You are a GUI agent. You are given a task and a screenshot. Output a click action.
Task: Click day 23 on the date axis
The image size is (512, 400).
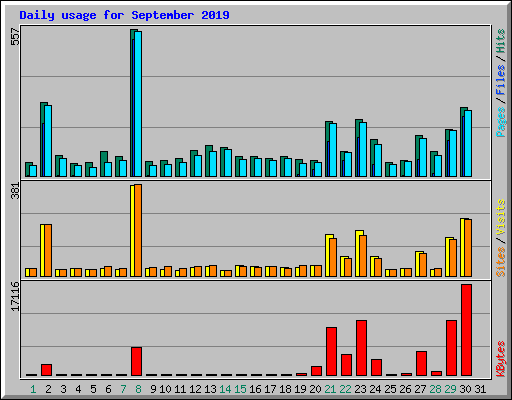pyautogui.click(x=360, y=389)
